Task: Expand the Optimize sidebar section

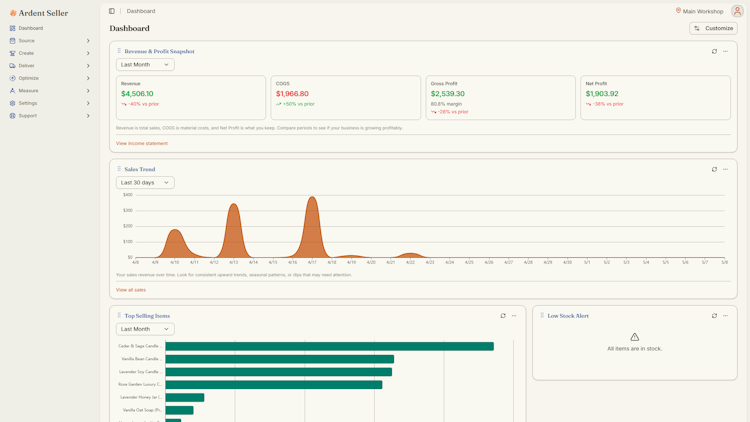Action: (x=49, y=78)
